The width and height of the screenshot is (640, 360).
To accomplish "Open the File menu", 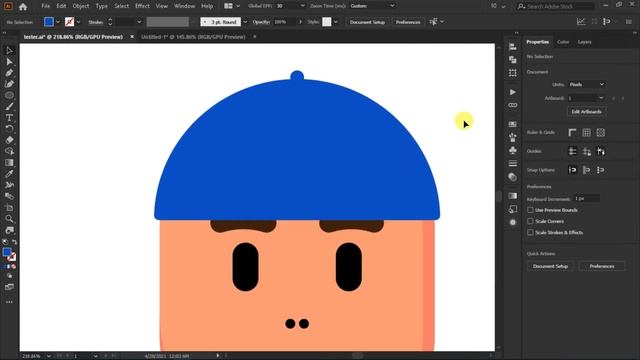I will tap(45, 6).
